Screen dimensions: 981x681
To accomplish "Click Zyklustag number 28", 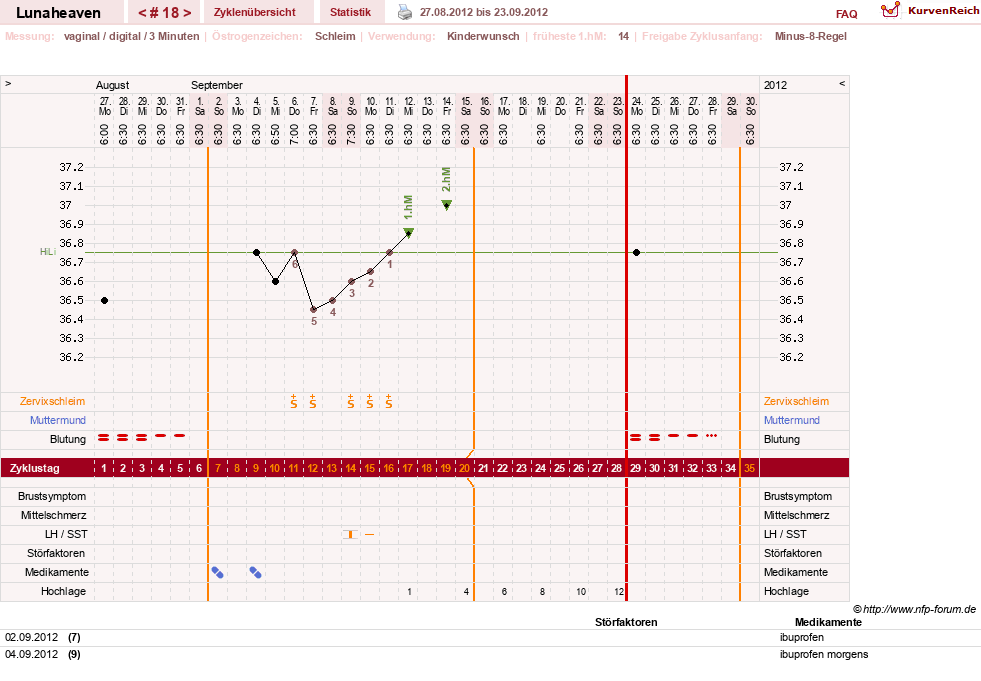I will [616, 468].
